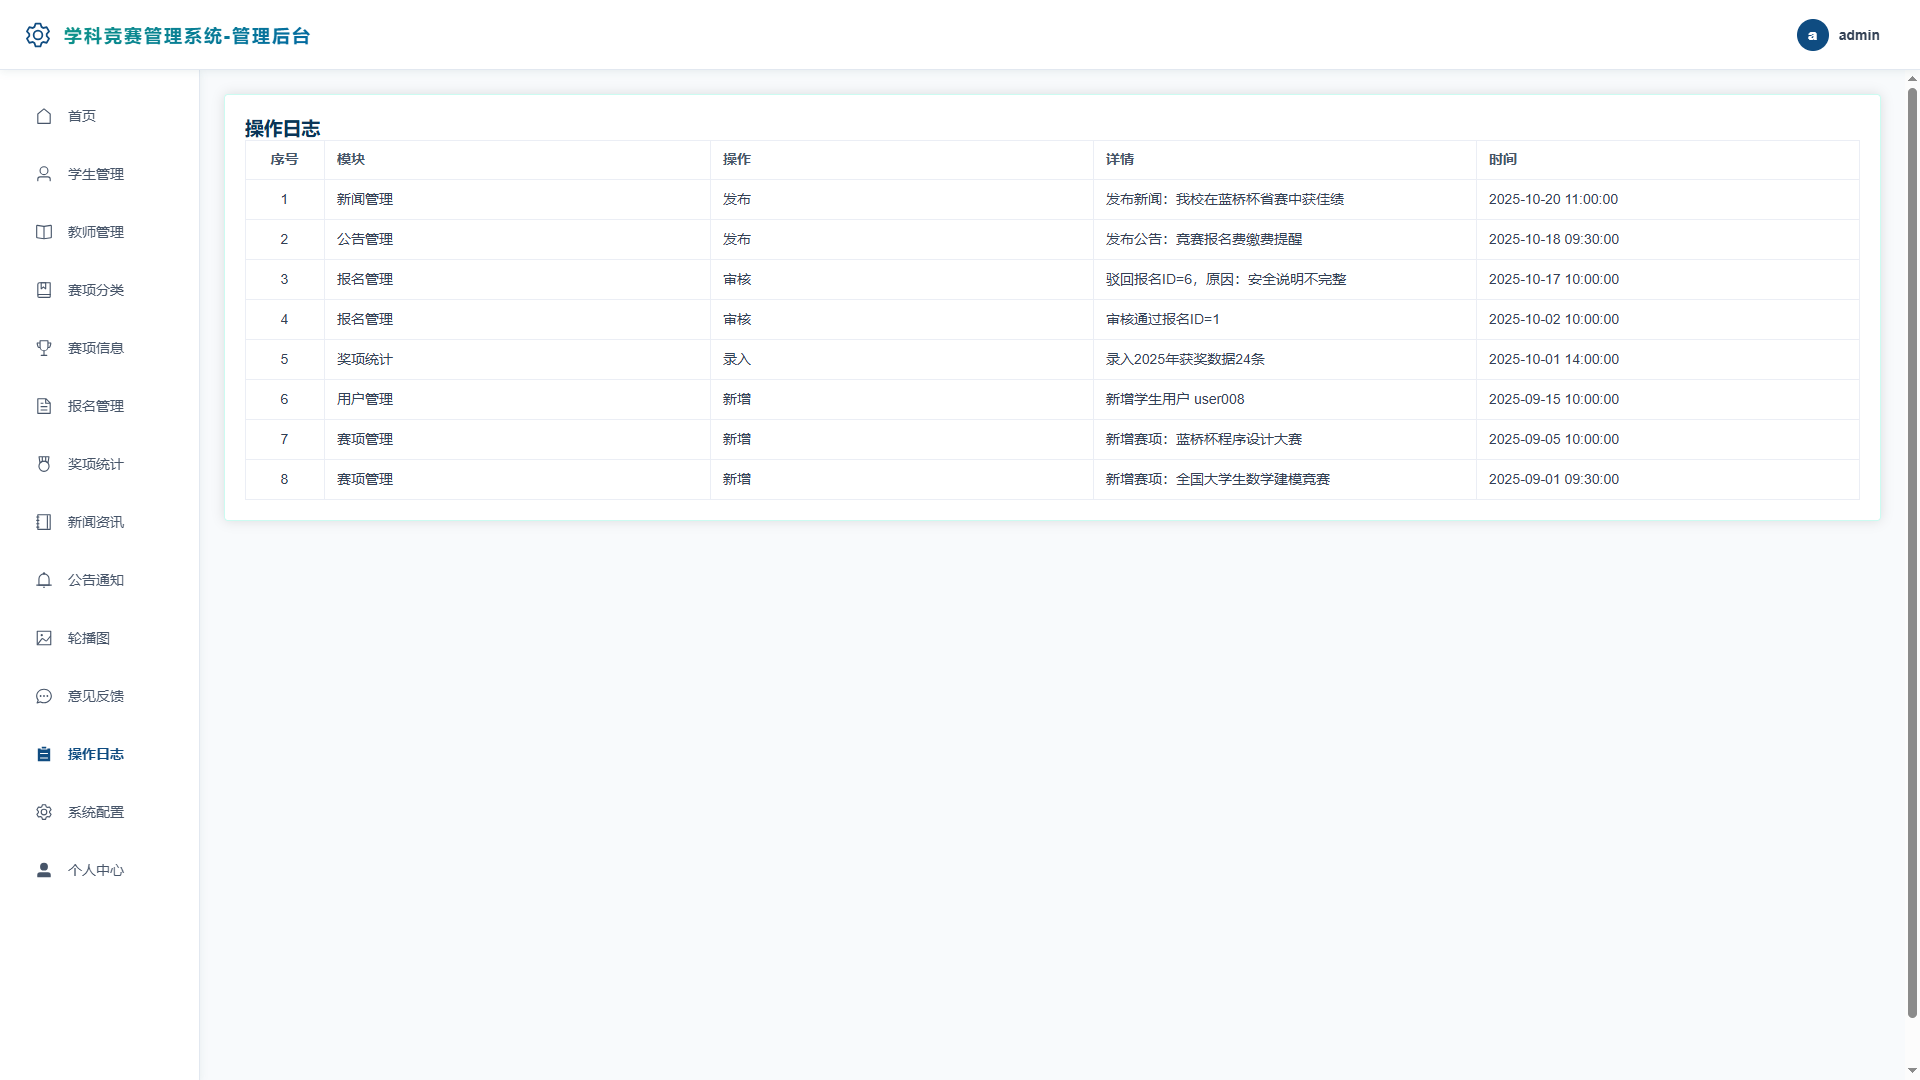Image resolution: width=1920 pixels, height=1080 pixels.
Task: Click the chat bubble icon for 意见反馈
Action: tap(44, 696)
